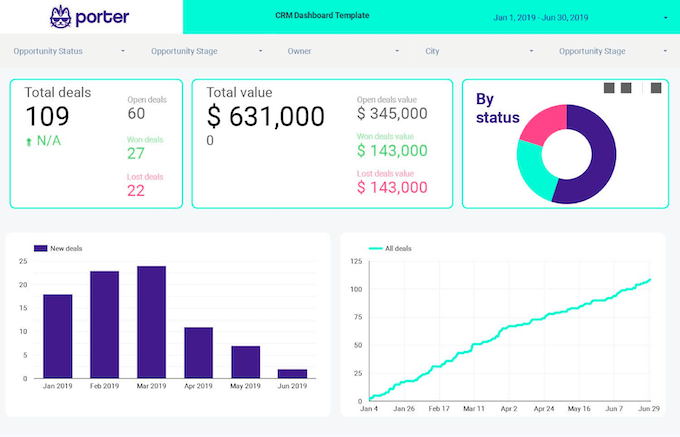
Task: Click the Jun 2019 bar in New deals chart
Action: pos(292,373)
